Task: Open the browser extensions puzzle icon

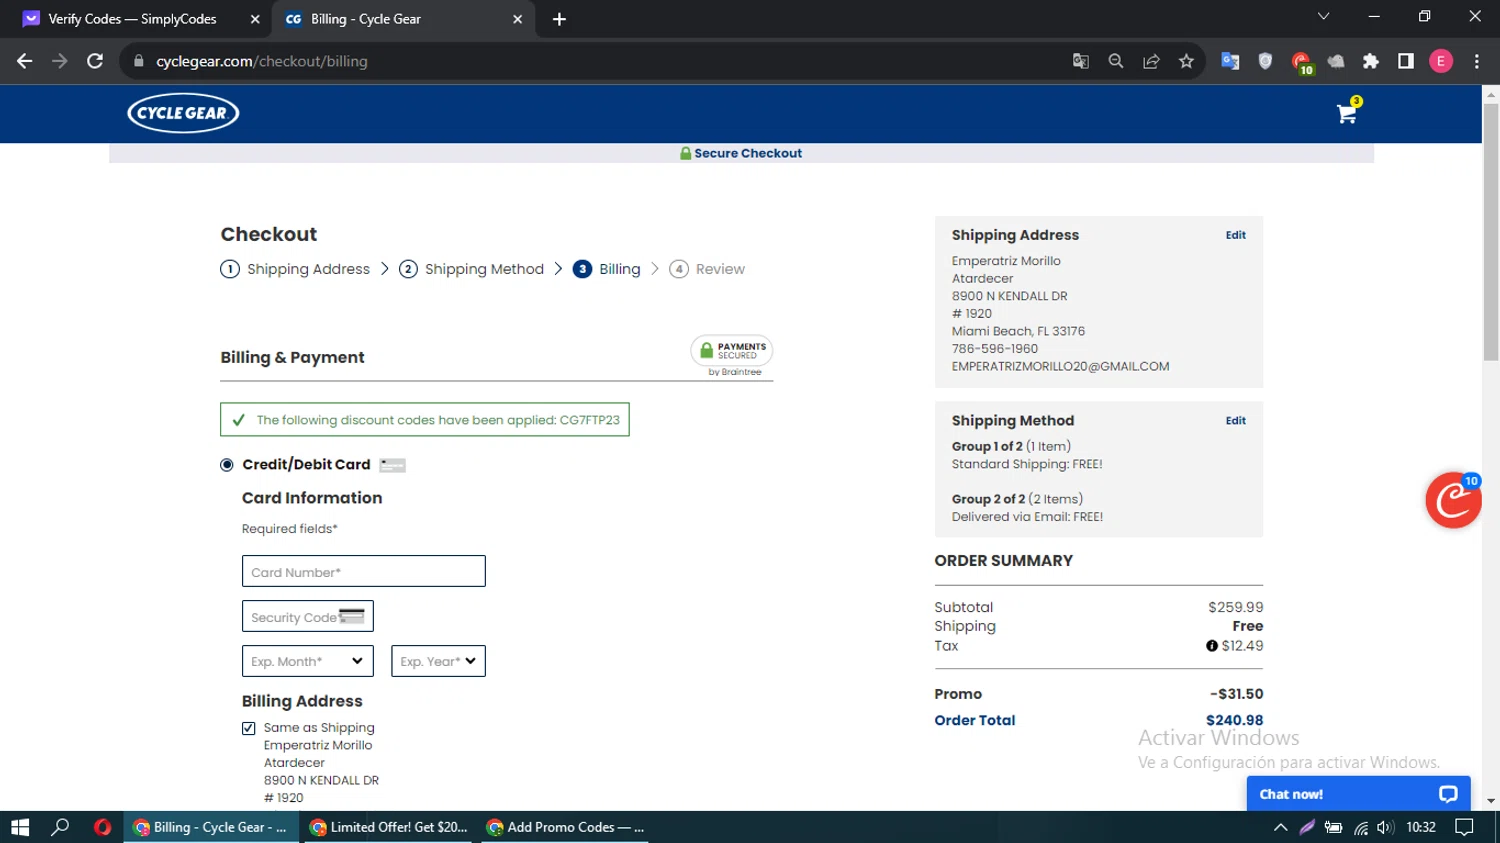Action: (1370, 61)
